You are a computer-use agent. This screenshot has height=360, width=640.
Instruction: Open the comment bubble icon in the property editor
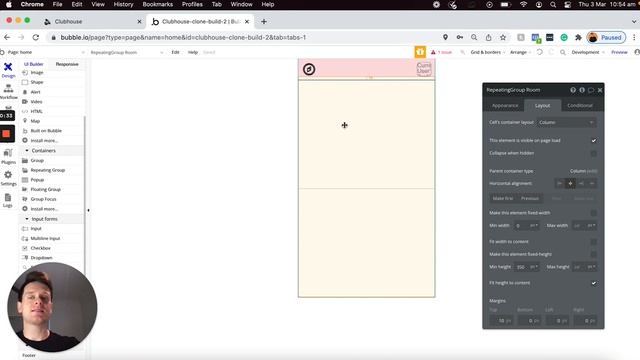tap(591, 90)
